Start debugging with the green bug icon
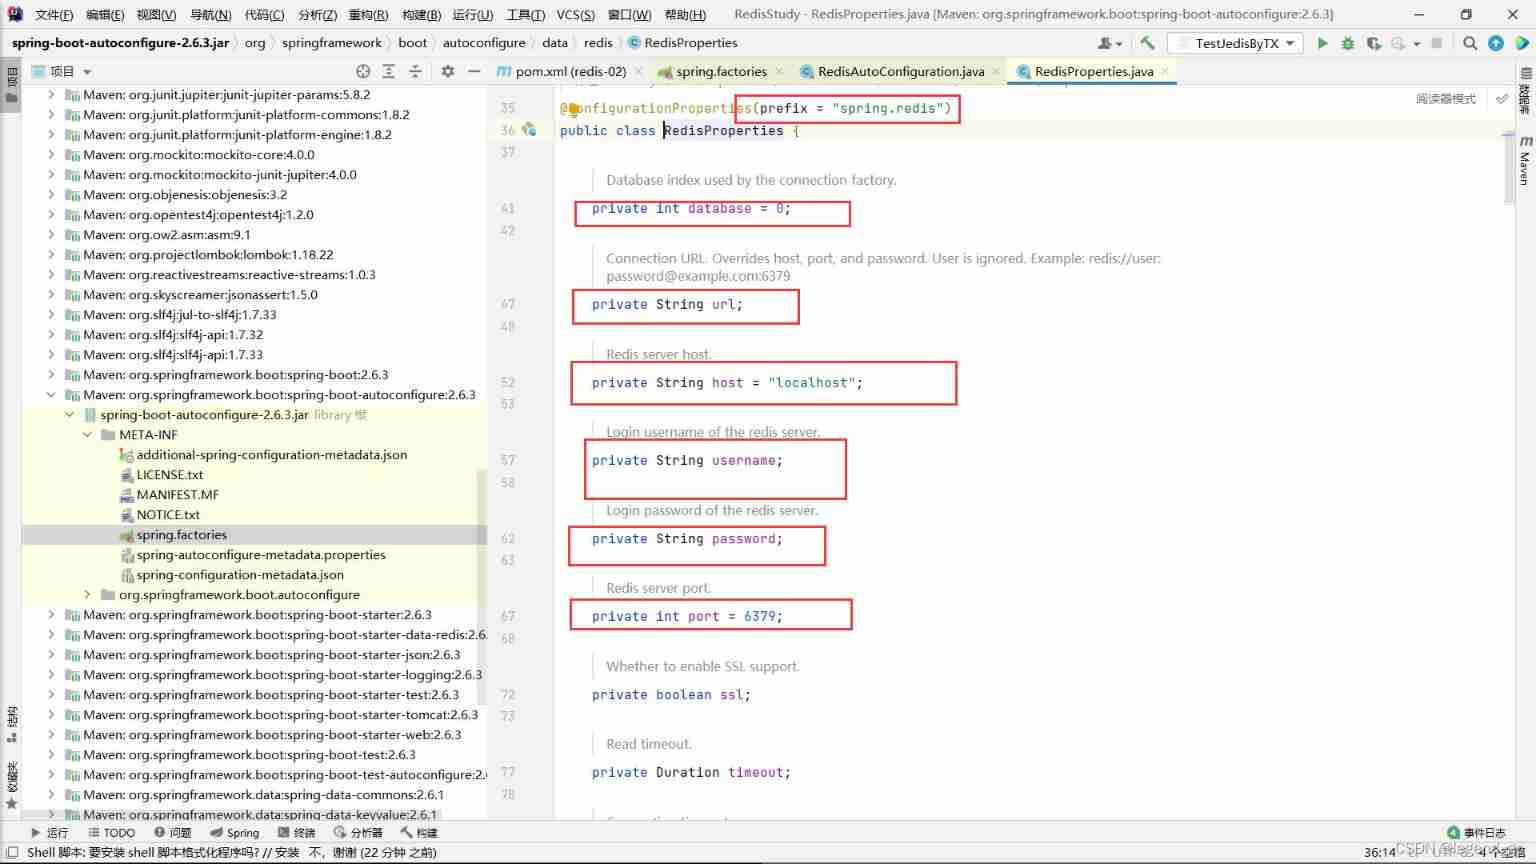 pos(1348,43)
